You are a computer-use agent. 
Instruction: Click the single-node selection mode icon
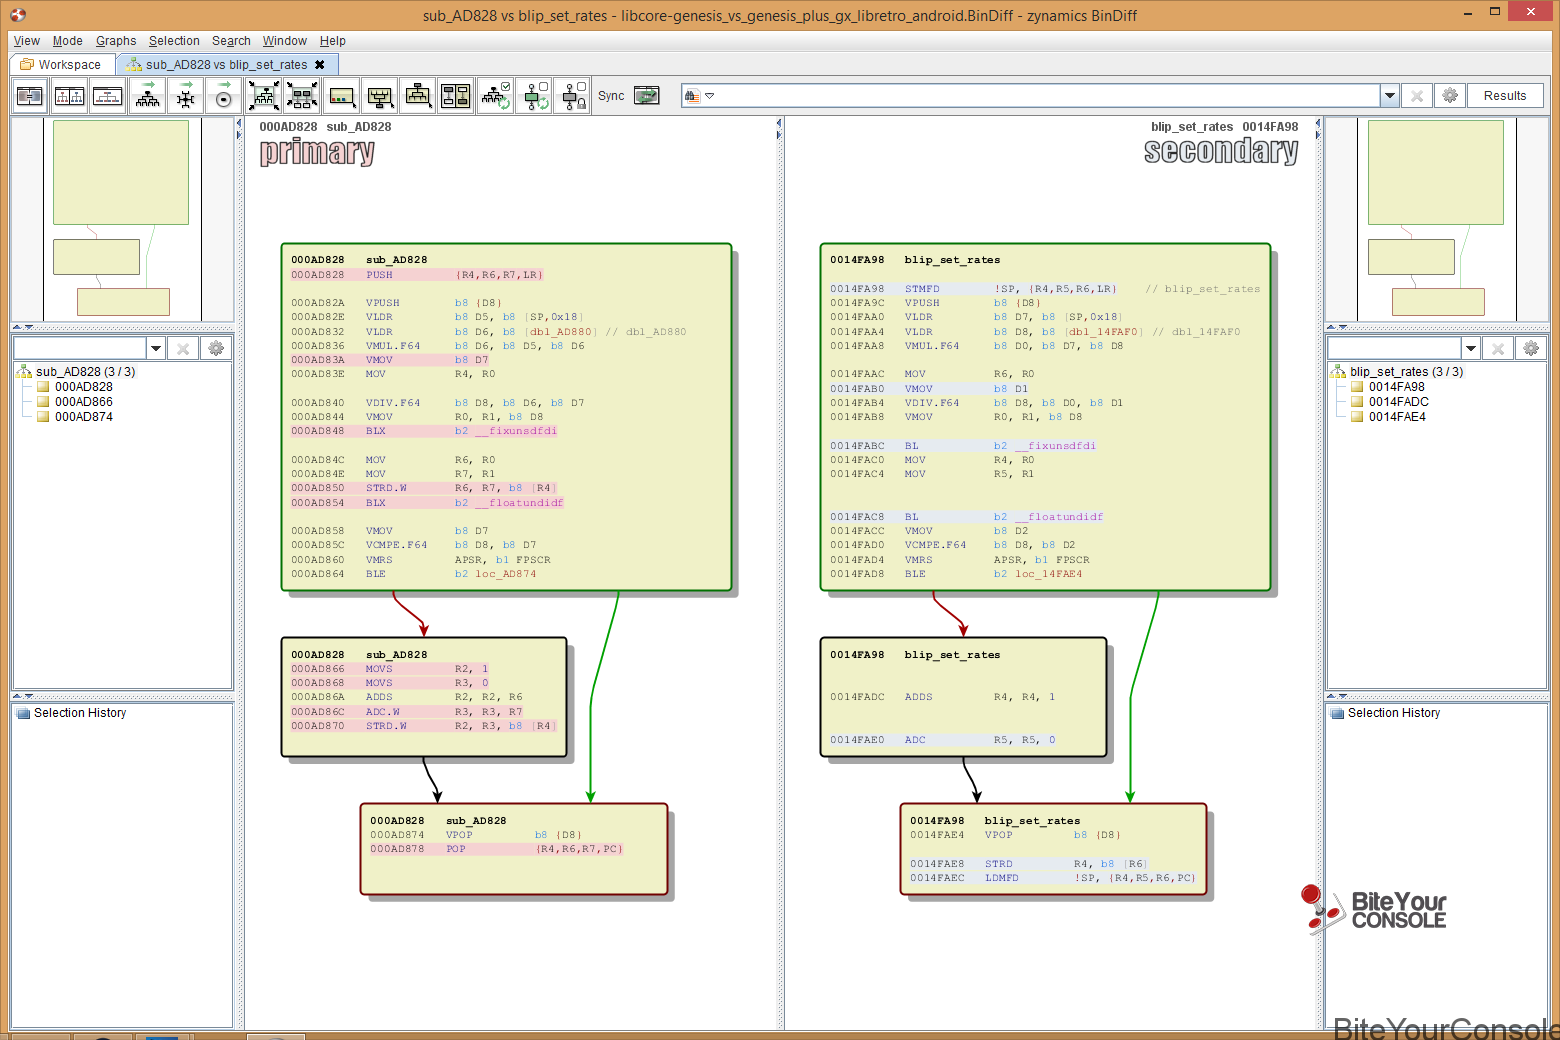coord(341,96)
